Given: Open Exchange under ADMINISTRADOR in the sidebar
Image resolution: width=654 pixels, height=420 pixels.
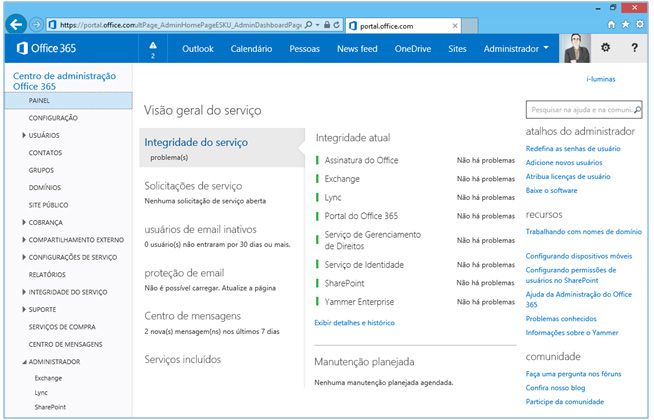Looking at the screenshot, I should pos(48,378).
